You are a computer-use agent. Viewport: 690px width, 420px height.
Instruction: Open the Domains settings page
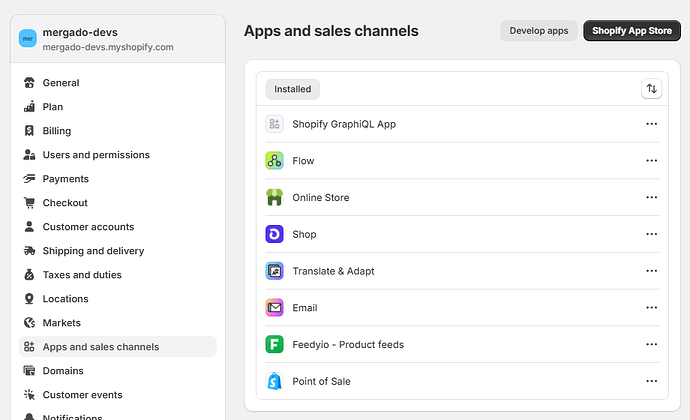coord(63,371)
